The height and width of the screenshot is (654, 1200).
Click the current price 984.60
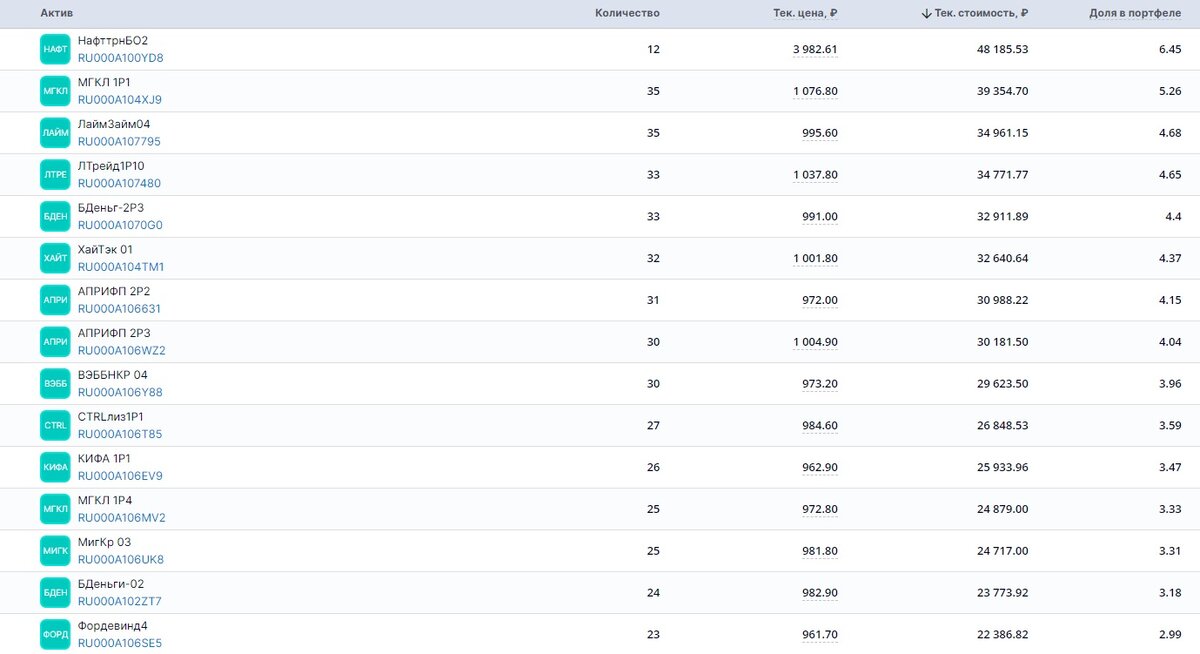pyautogui.click(x=820, y=425)
